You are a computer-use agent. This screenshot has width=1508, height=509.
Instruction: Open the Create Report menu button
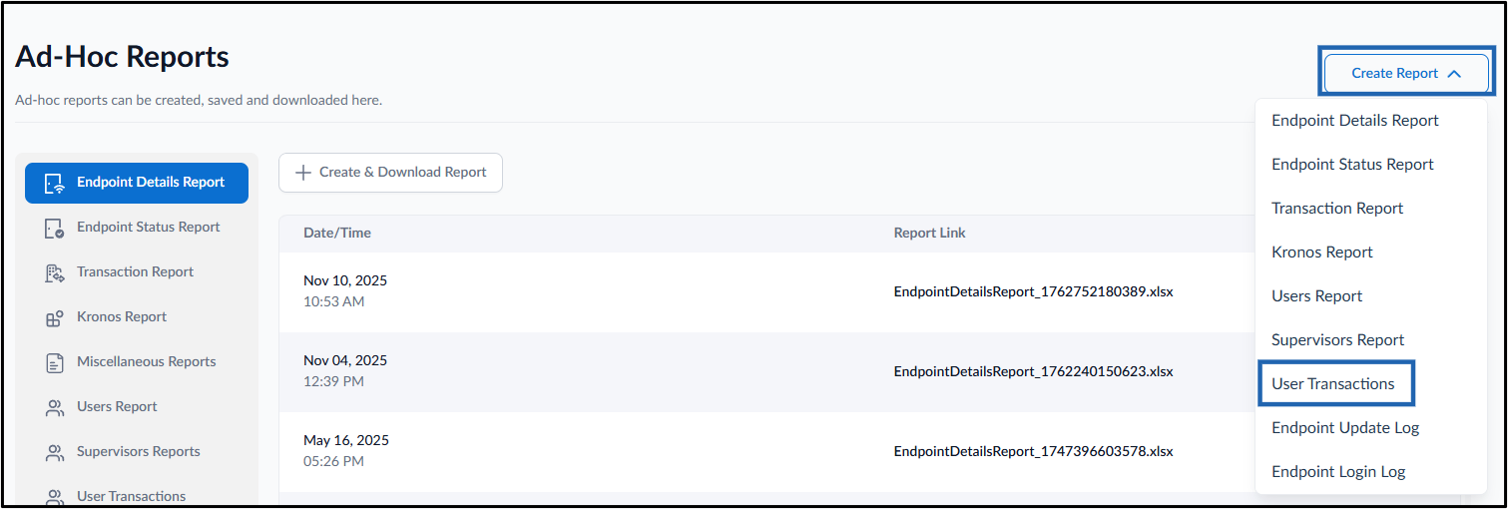pyautogui.click(x=1406, y=73)
